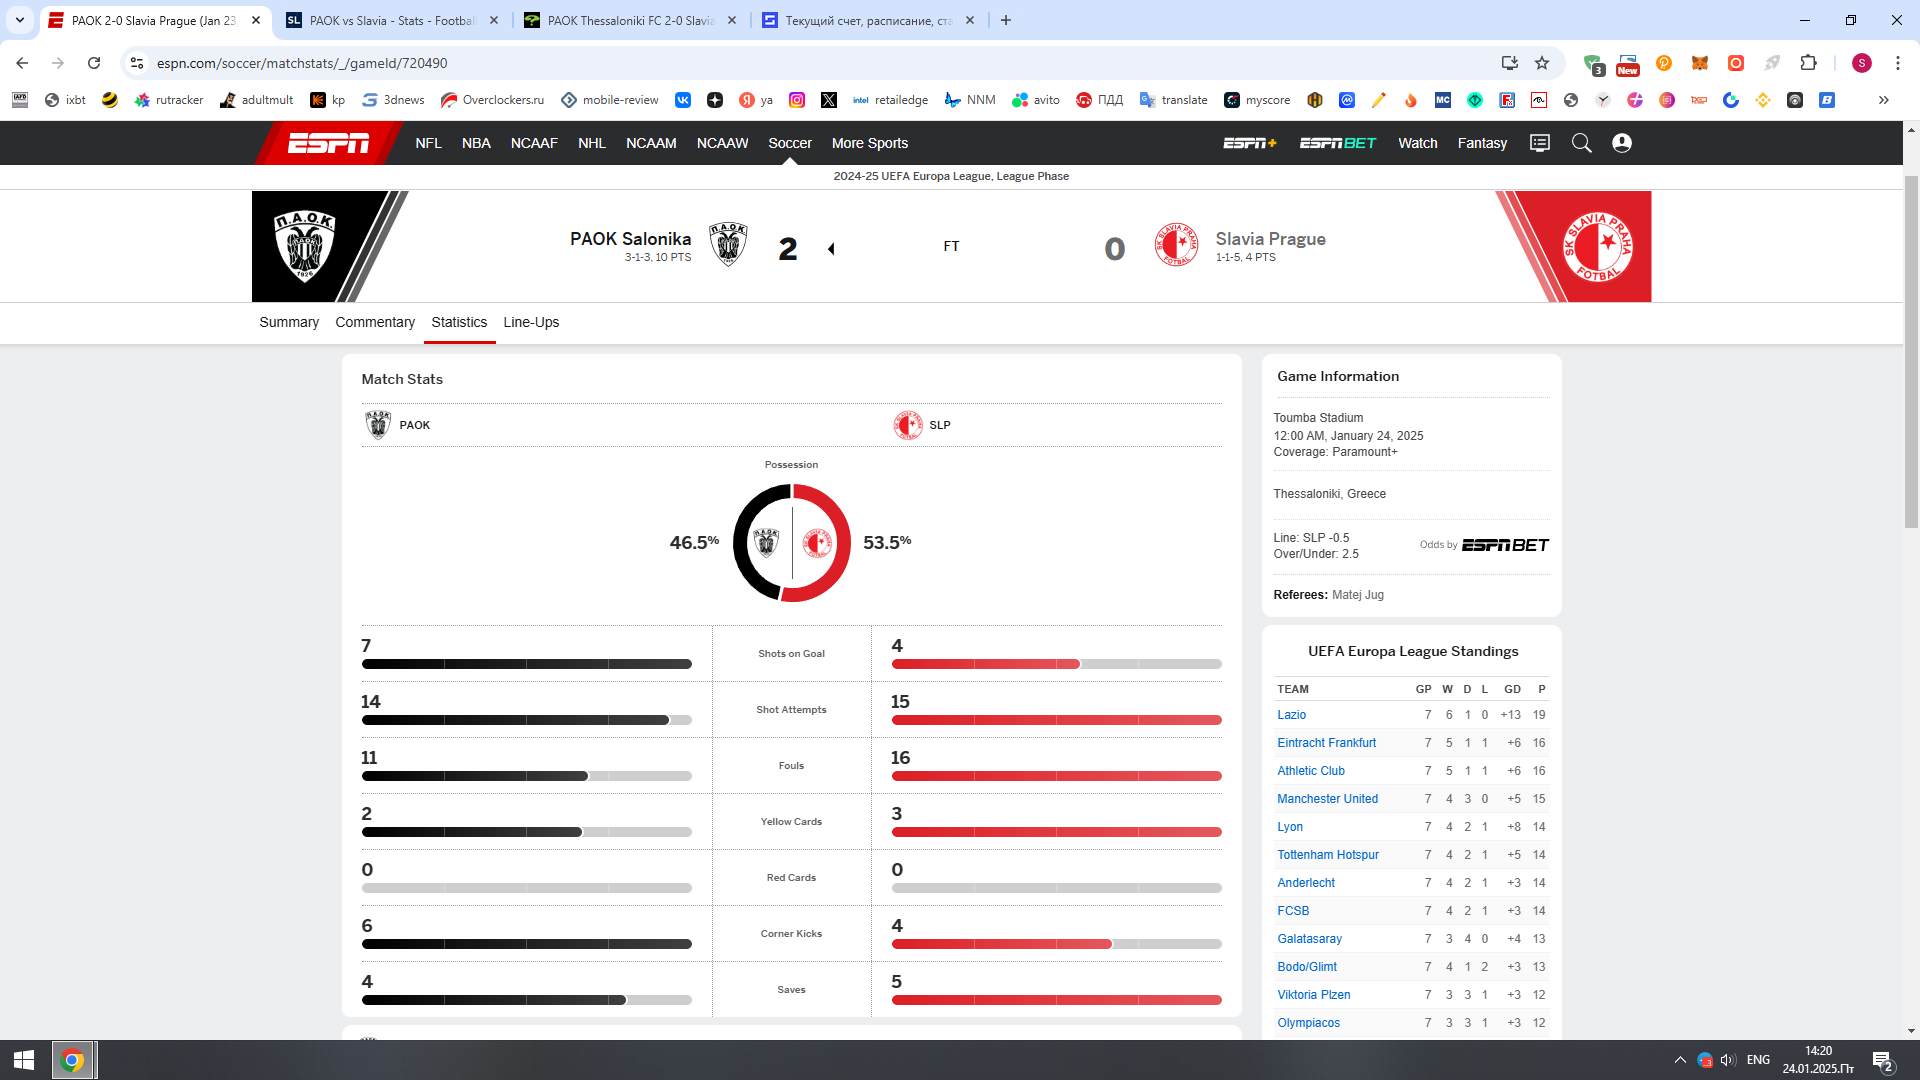Open the VK bookmark icon
The image size is (1920, 1080).
[x=683, y=100]
